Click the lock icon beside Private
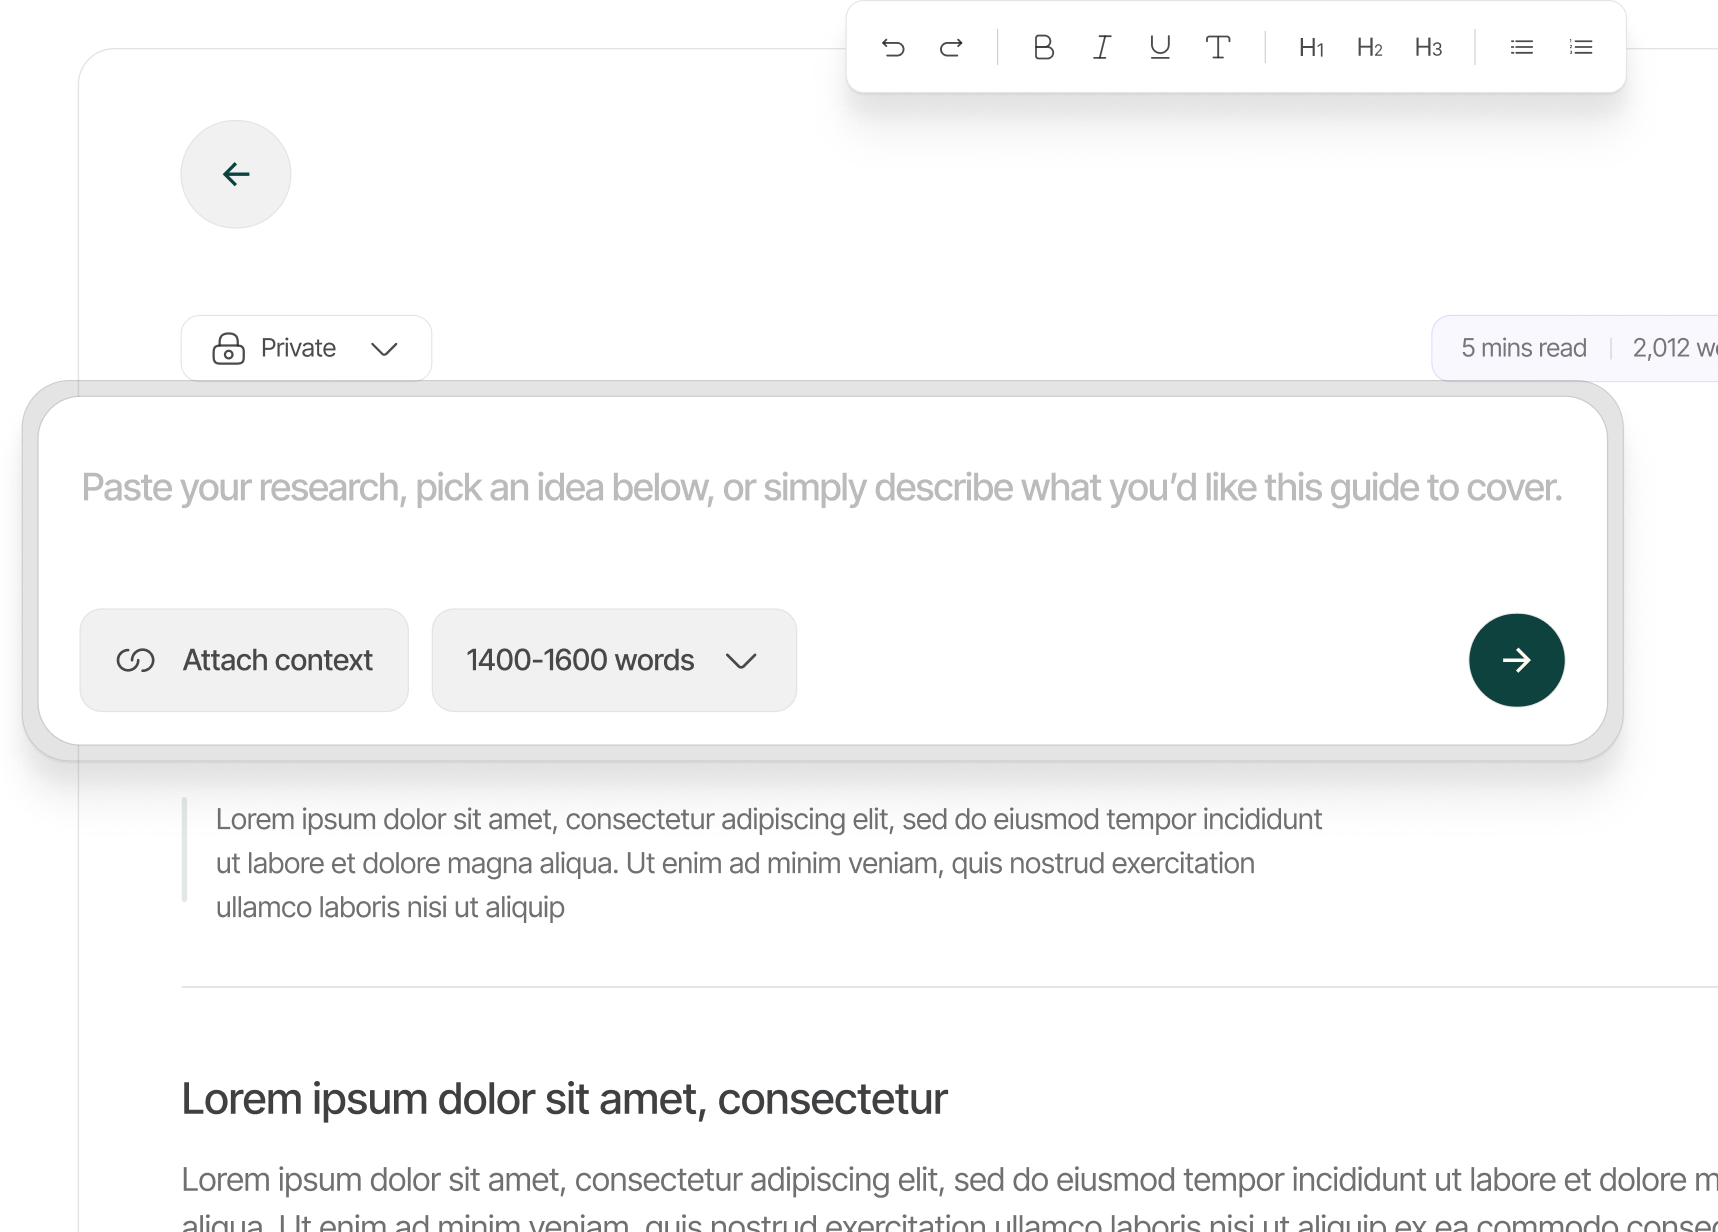 (228, 348)
